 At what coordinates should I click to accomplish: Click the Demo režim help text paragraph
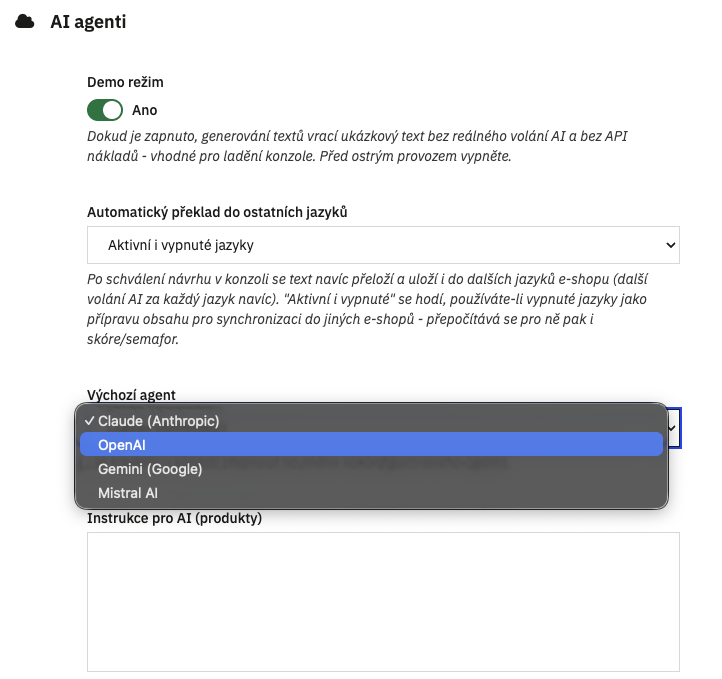point(357,146)
